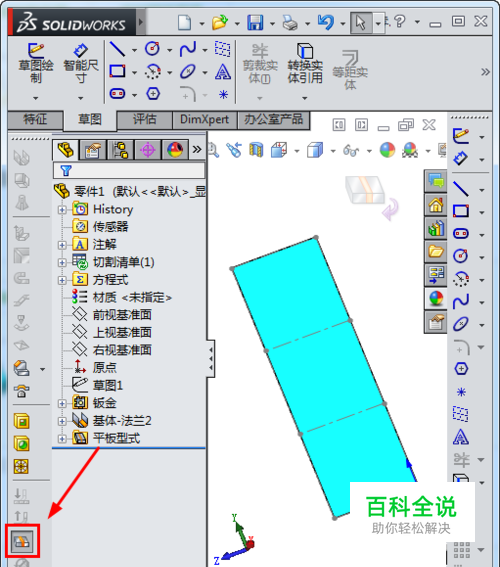The height and width of the screenshot is (567, 500).
Task: Switch to the 草图 tab
Action: [x=90, y=120]
